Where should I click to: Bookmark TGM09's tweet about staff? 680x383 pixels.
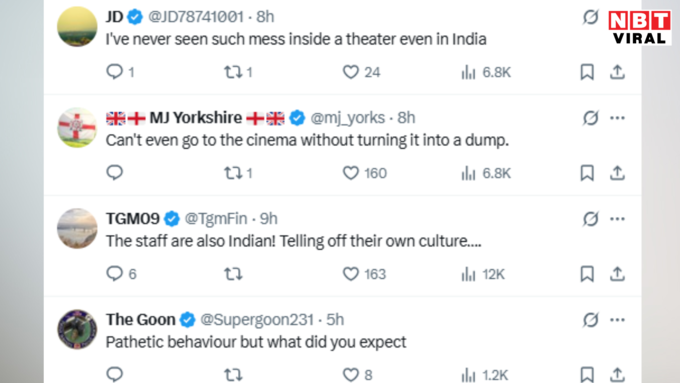coord(587,274)
